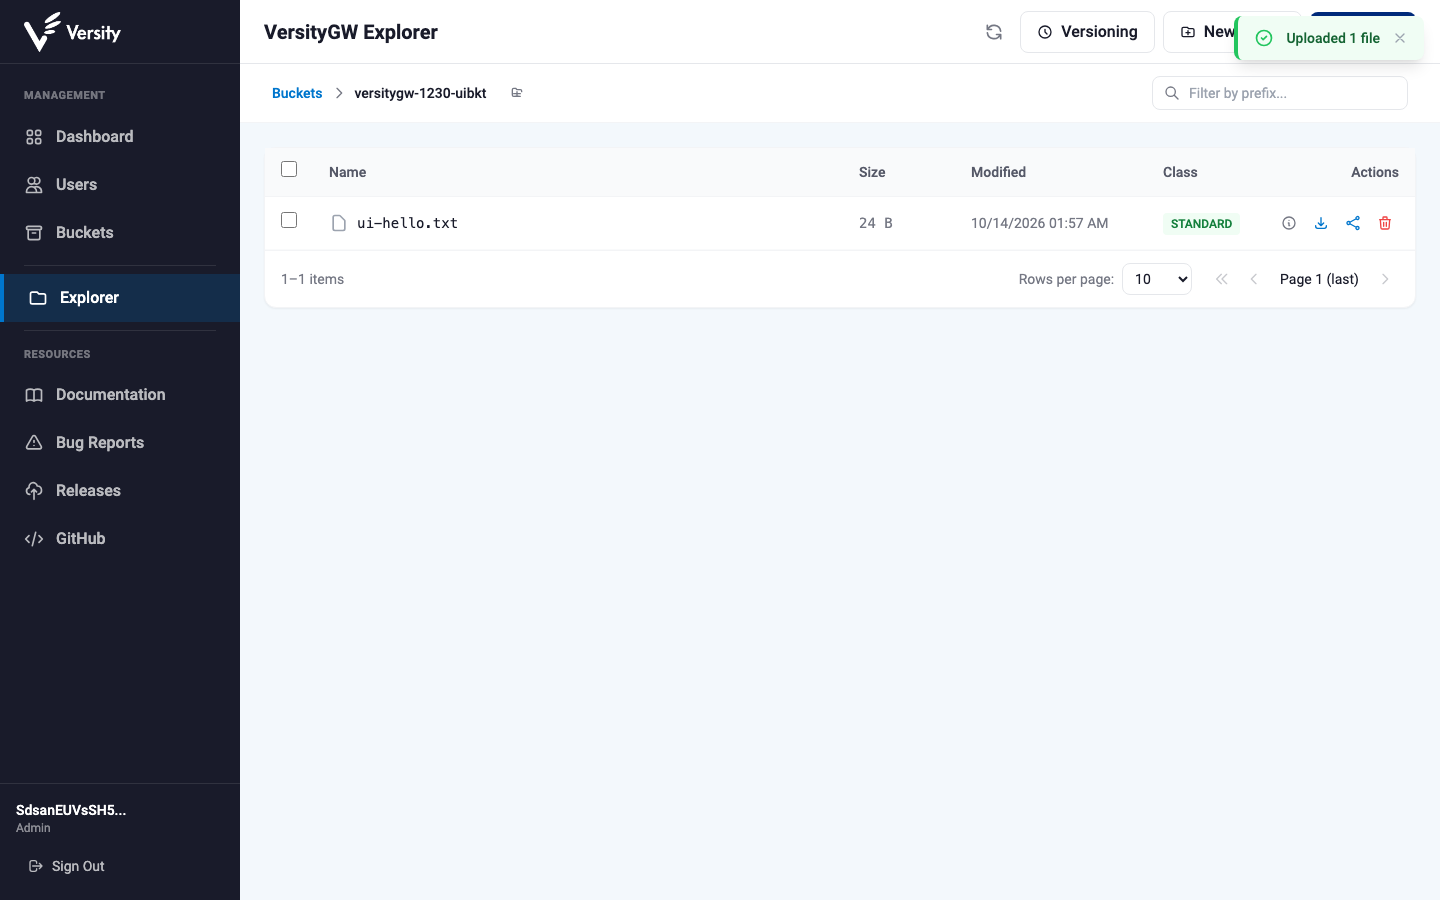Share ui-hello.txt via the share icon
Image resolution: width=1440 pixels, height=900 pixels.
(x=1353, y=223)
